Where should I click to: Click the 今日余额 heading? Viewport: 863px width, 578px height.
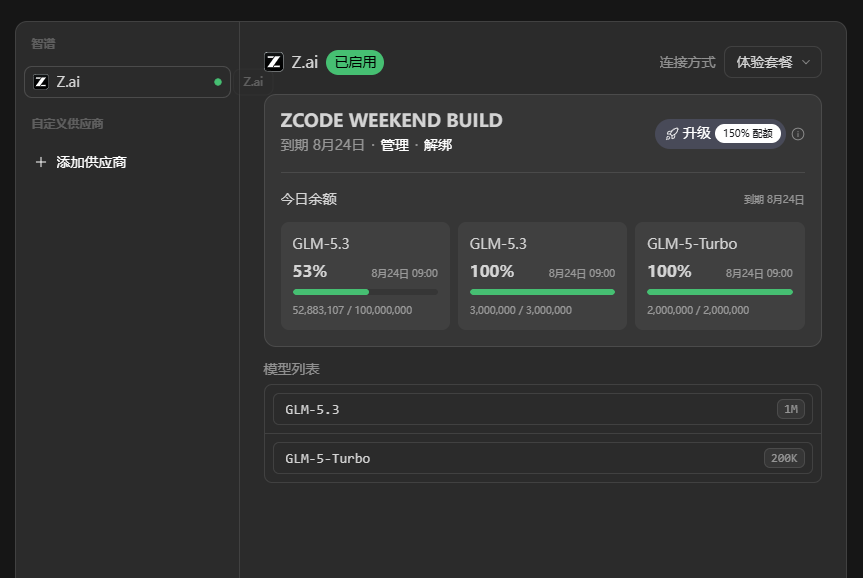(x=309, y=199)
